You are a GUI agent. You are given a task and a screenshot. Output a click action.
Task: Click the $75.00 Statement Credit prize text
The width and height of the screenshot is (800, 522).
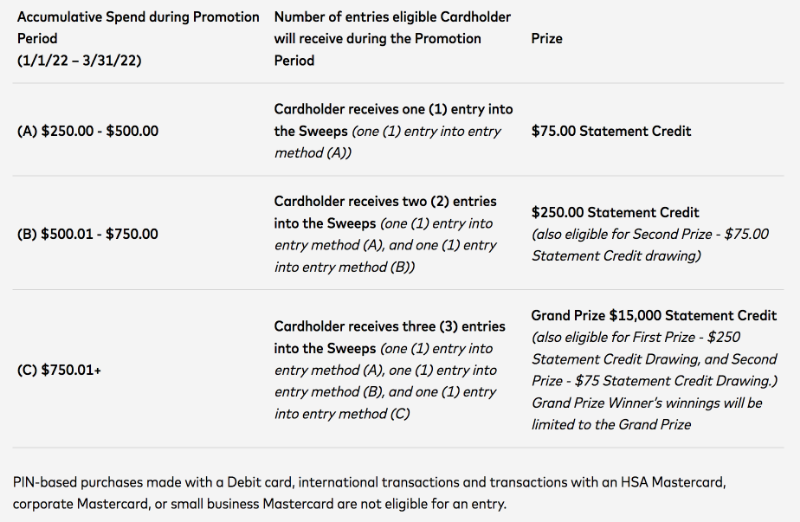(611, 131)
